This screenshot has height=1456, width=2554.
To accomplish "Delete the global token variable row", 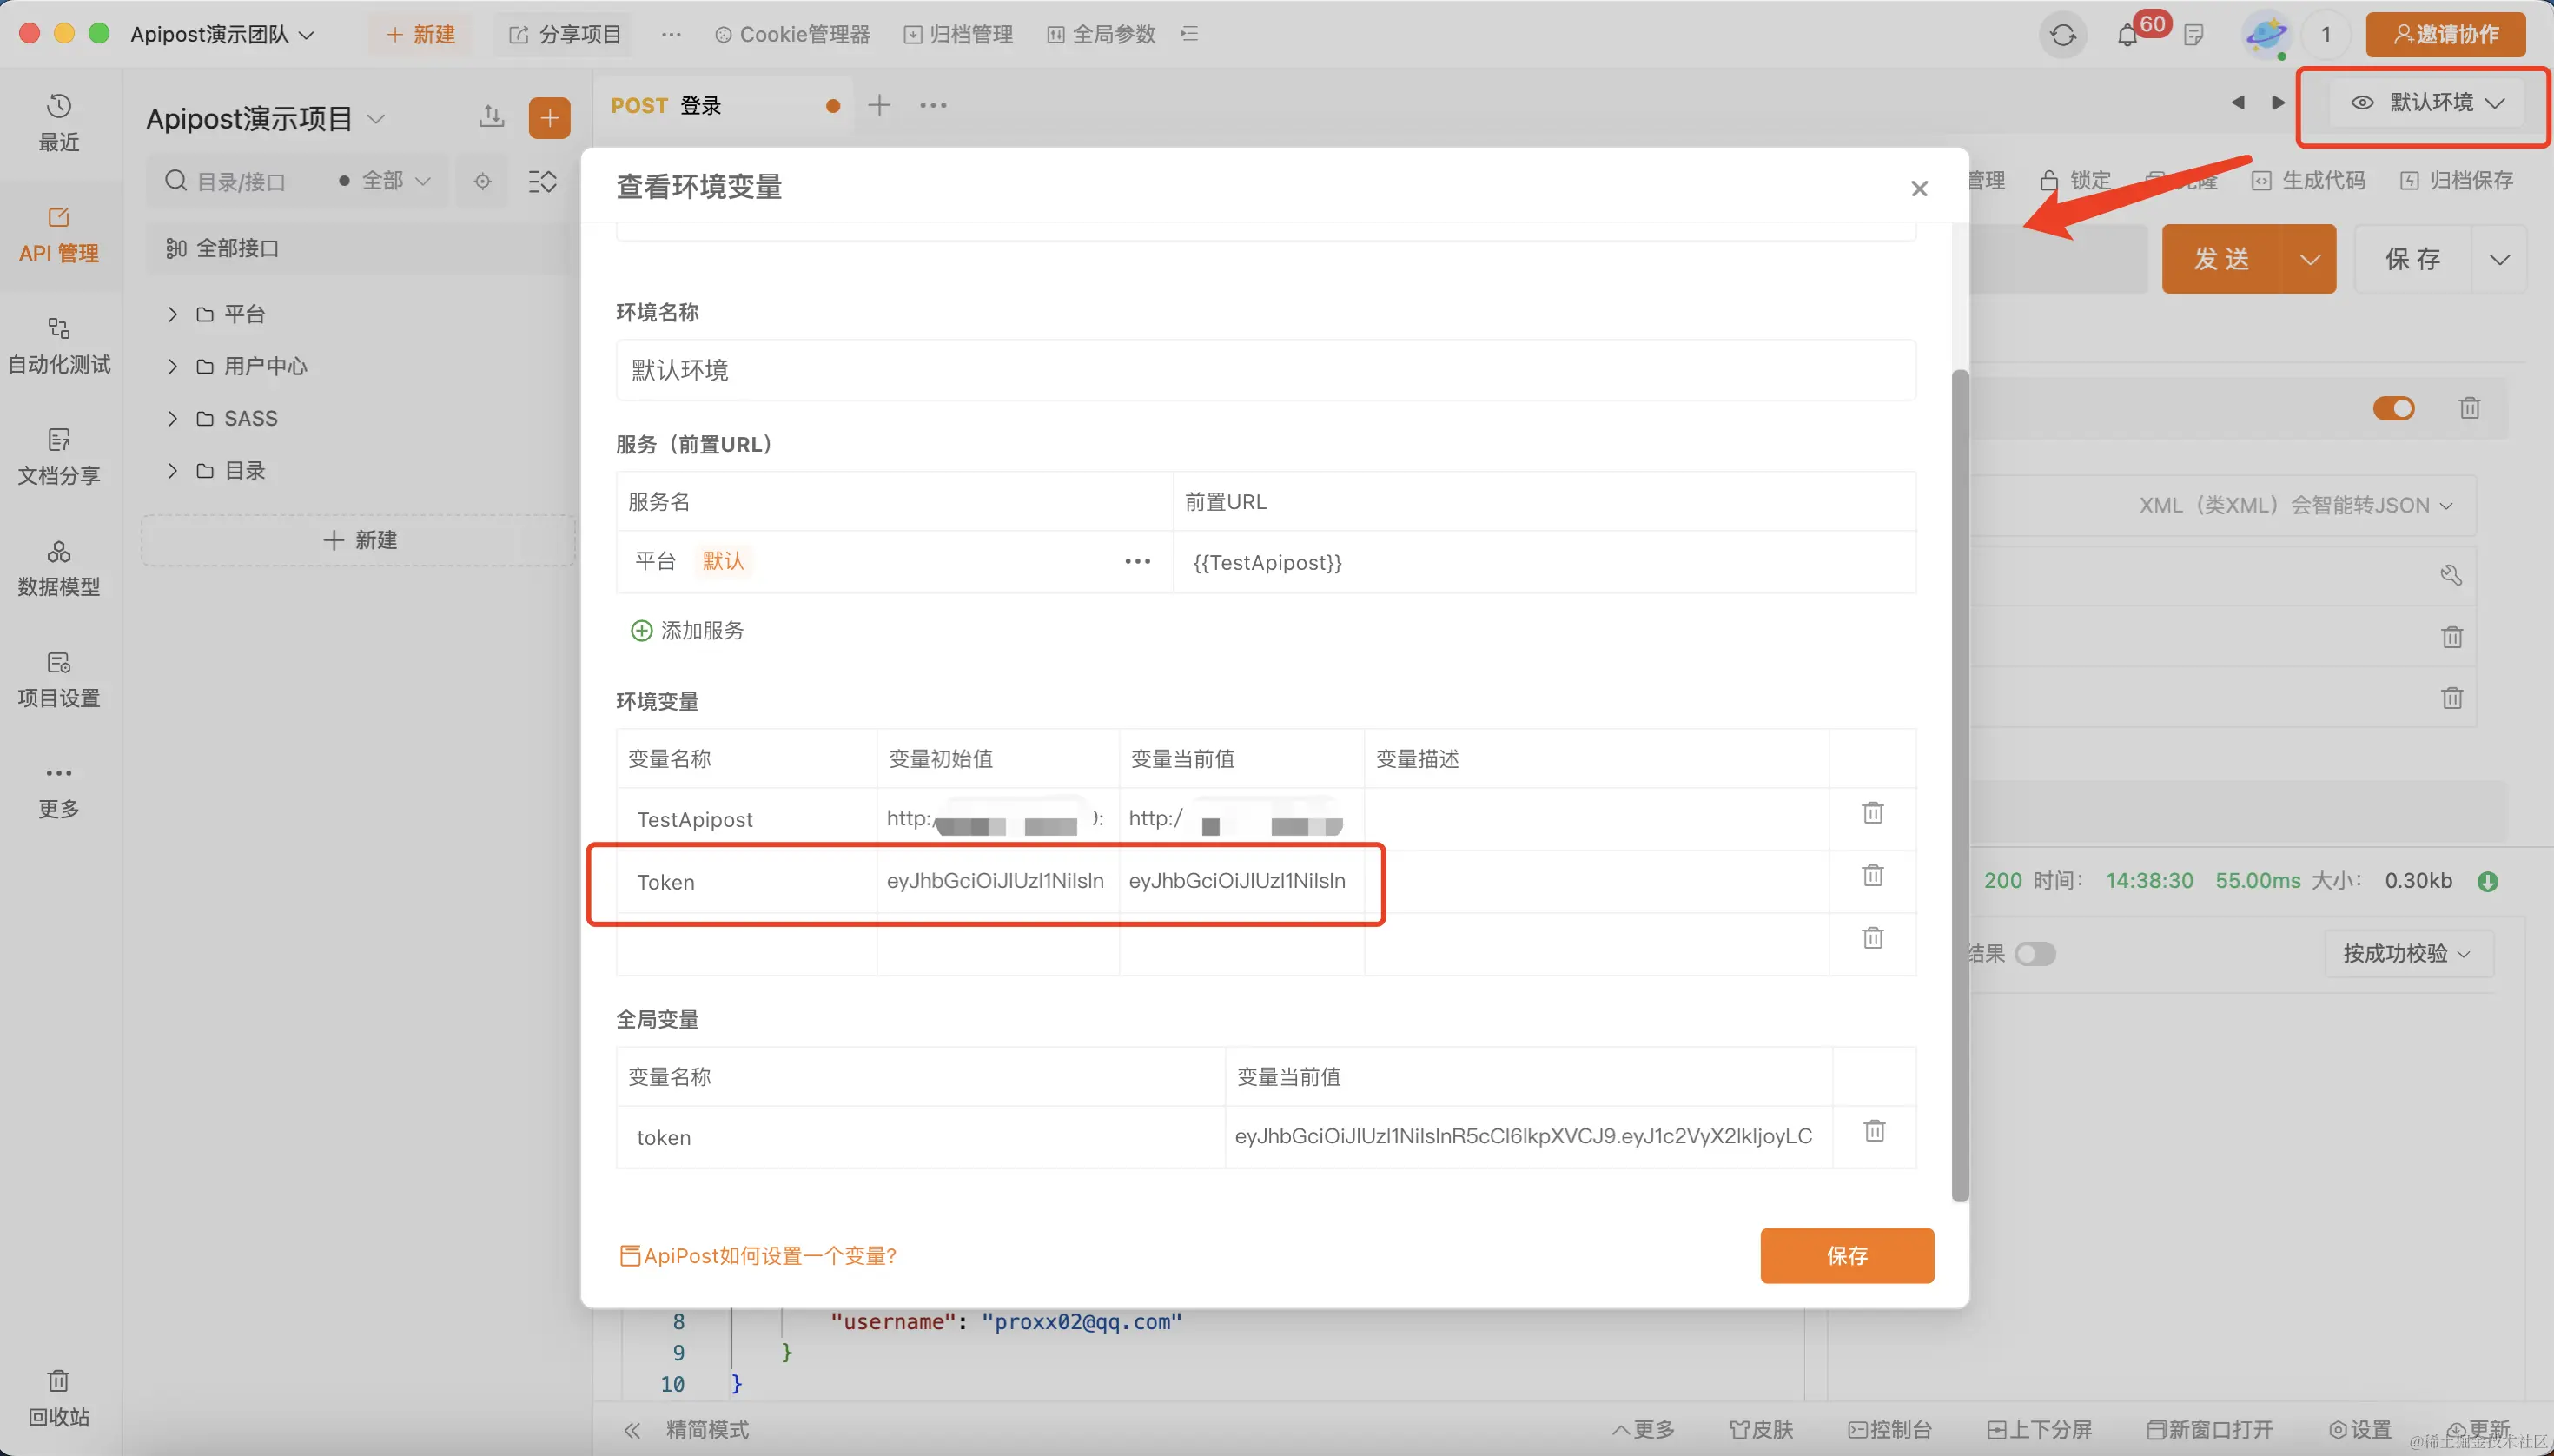I will coord(1874,1130).
